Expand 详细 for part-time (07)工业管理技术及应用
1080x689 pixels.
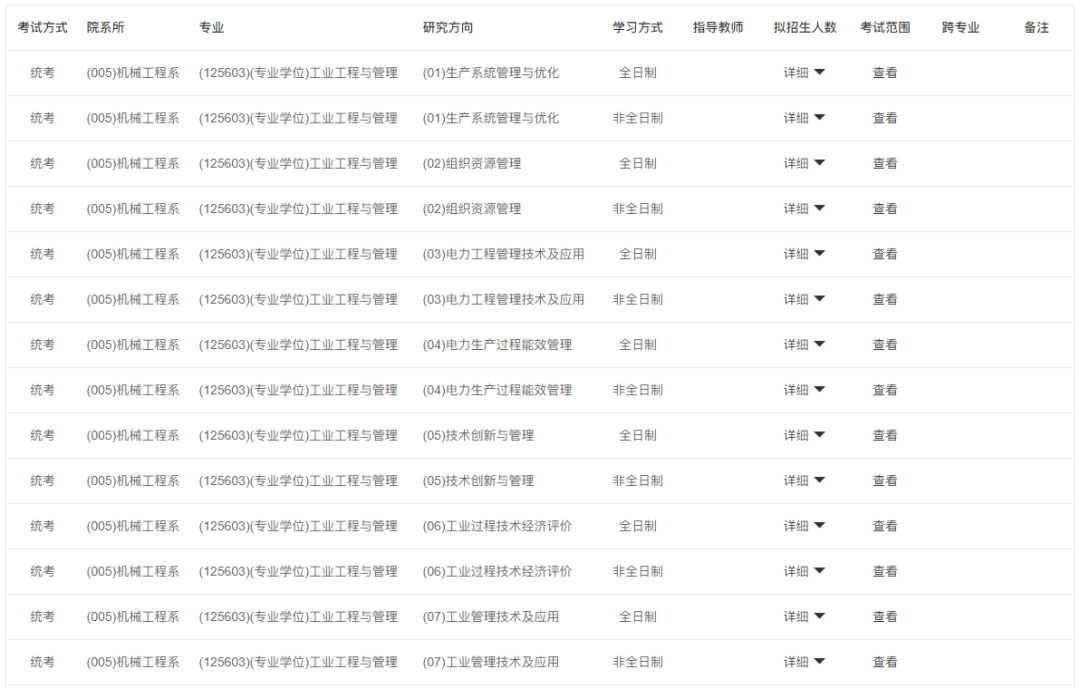click(804, 662)
